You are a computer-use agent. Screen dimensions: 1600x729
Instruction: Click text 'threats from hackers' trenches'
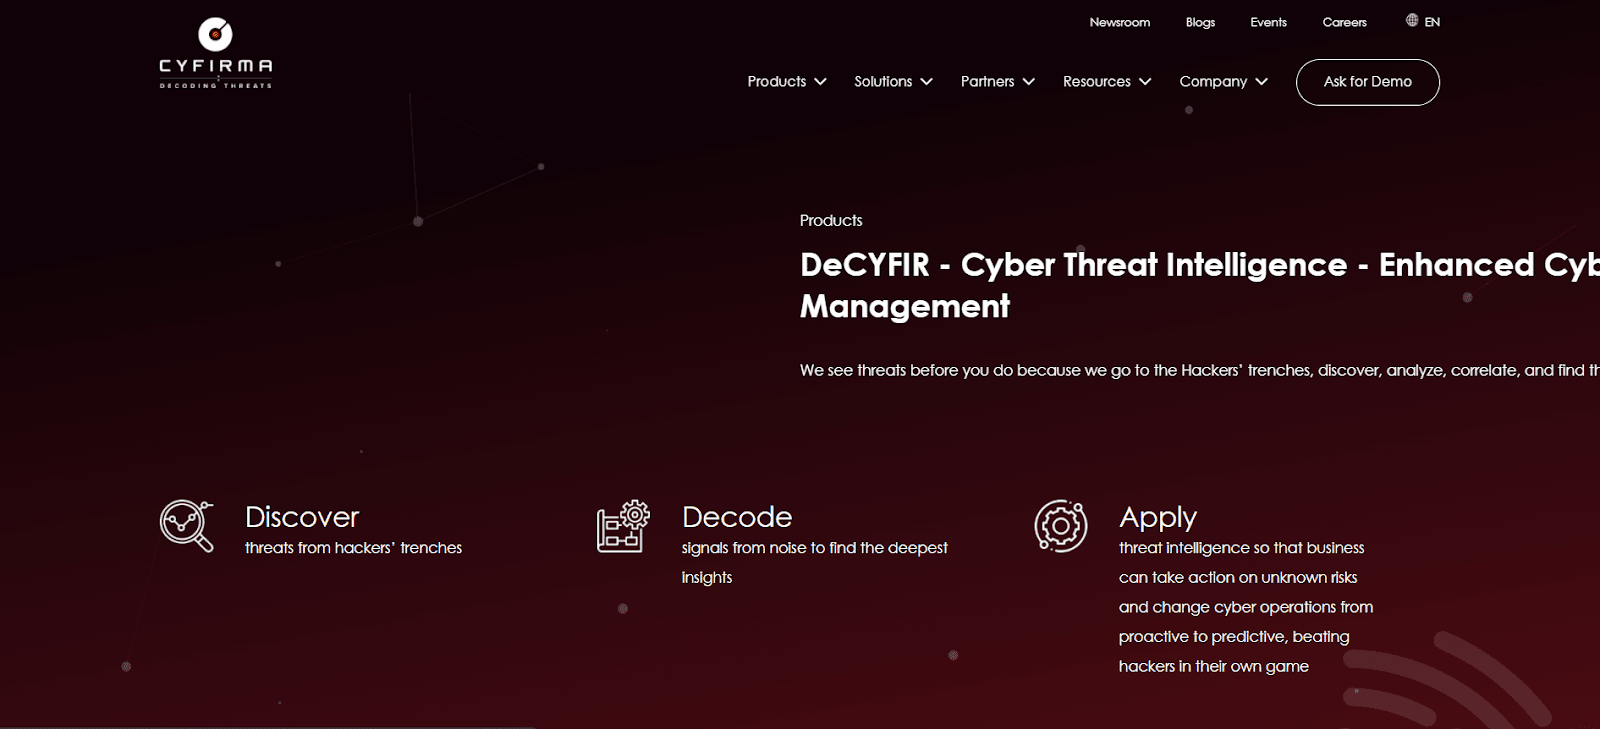[x=353, y=548]
